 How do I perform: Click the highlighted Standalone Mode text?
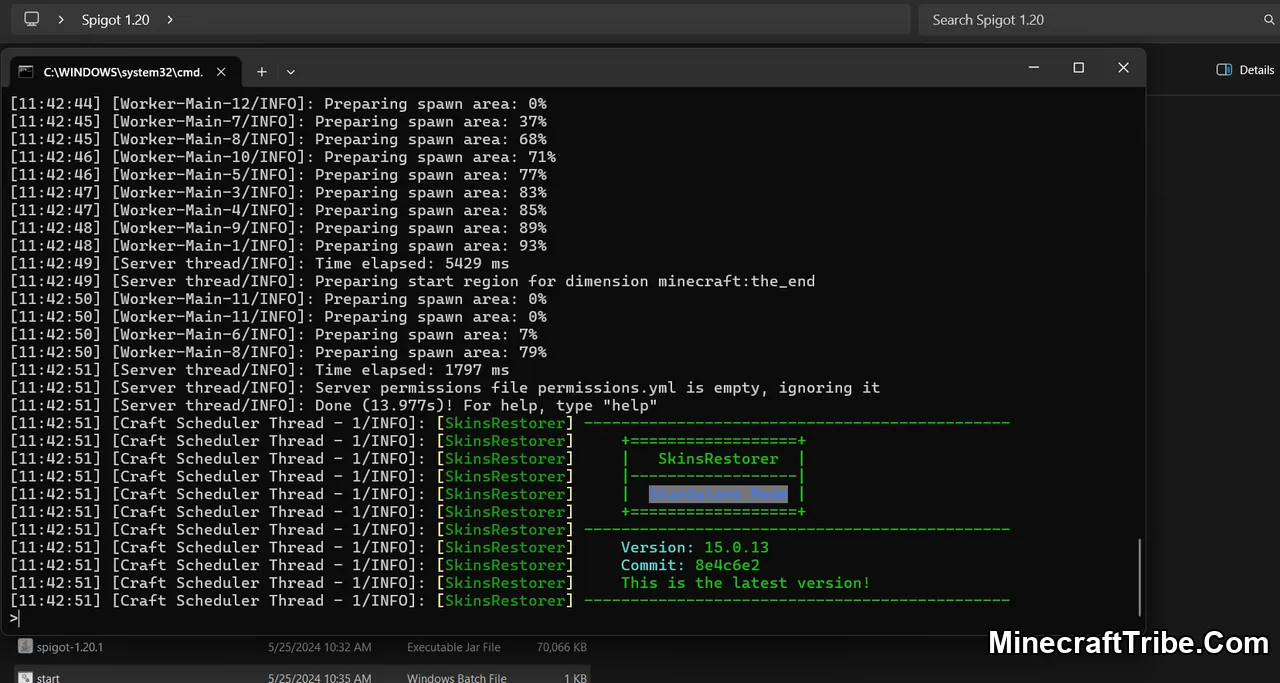718,494
